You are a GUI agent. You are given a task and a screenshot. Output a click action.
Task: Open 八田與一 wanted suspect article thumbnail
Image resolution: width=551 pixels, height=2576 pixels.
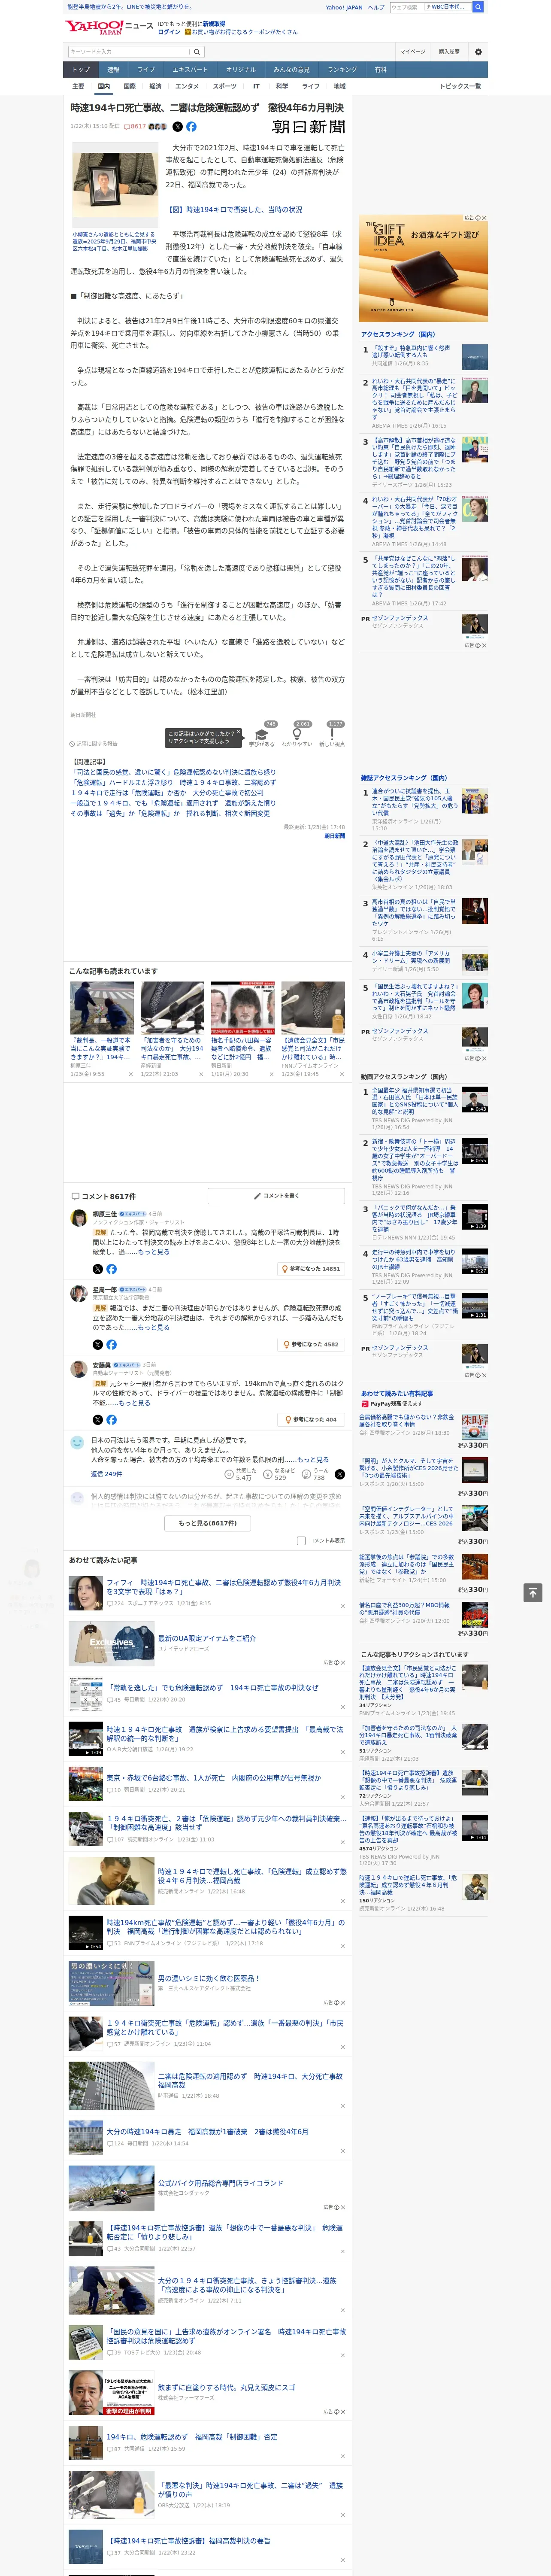coord(243,1009)
